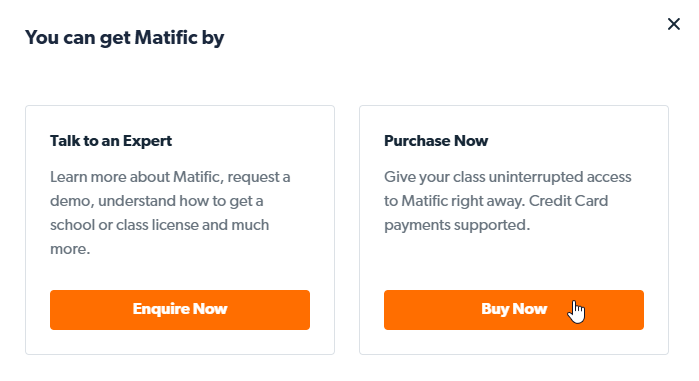Click the 'You can get Matific by' title

click(124, 38)
